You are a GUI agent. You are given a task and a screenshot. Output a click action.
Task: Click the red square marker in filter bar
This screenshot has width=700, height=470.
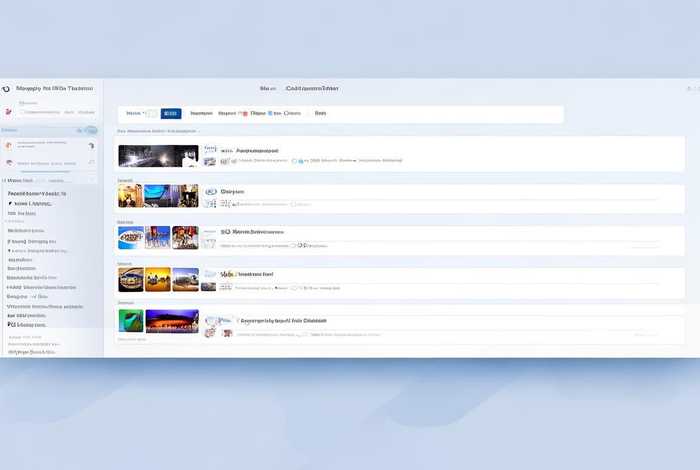pyautogui.click(x=245, y=113)
